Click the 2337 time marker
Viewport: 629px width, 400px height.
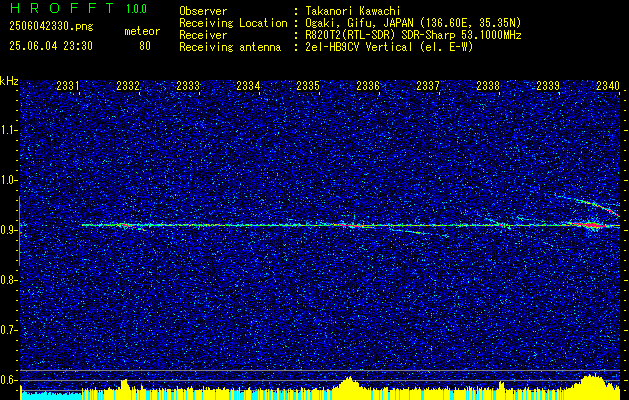[x=428, y=85]
